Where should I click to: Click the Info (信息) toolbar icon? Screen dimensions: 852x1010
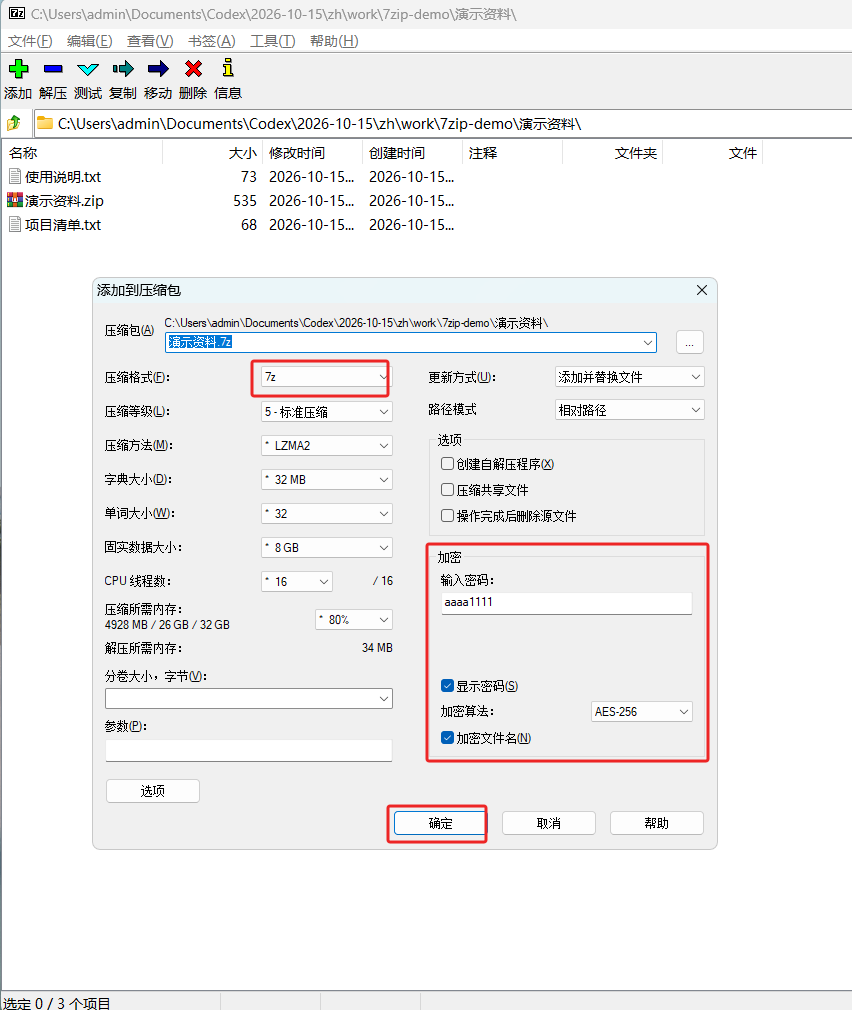coord(228,68)
